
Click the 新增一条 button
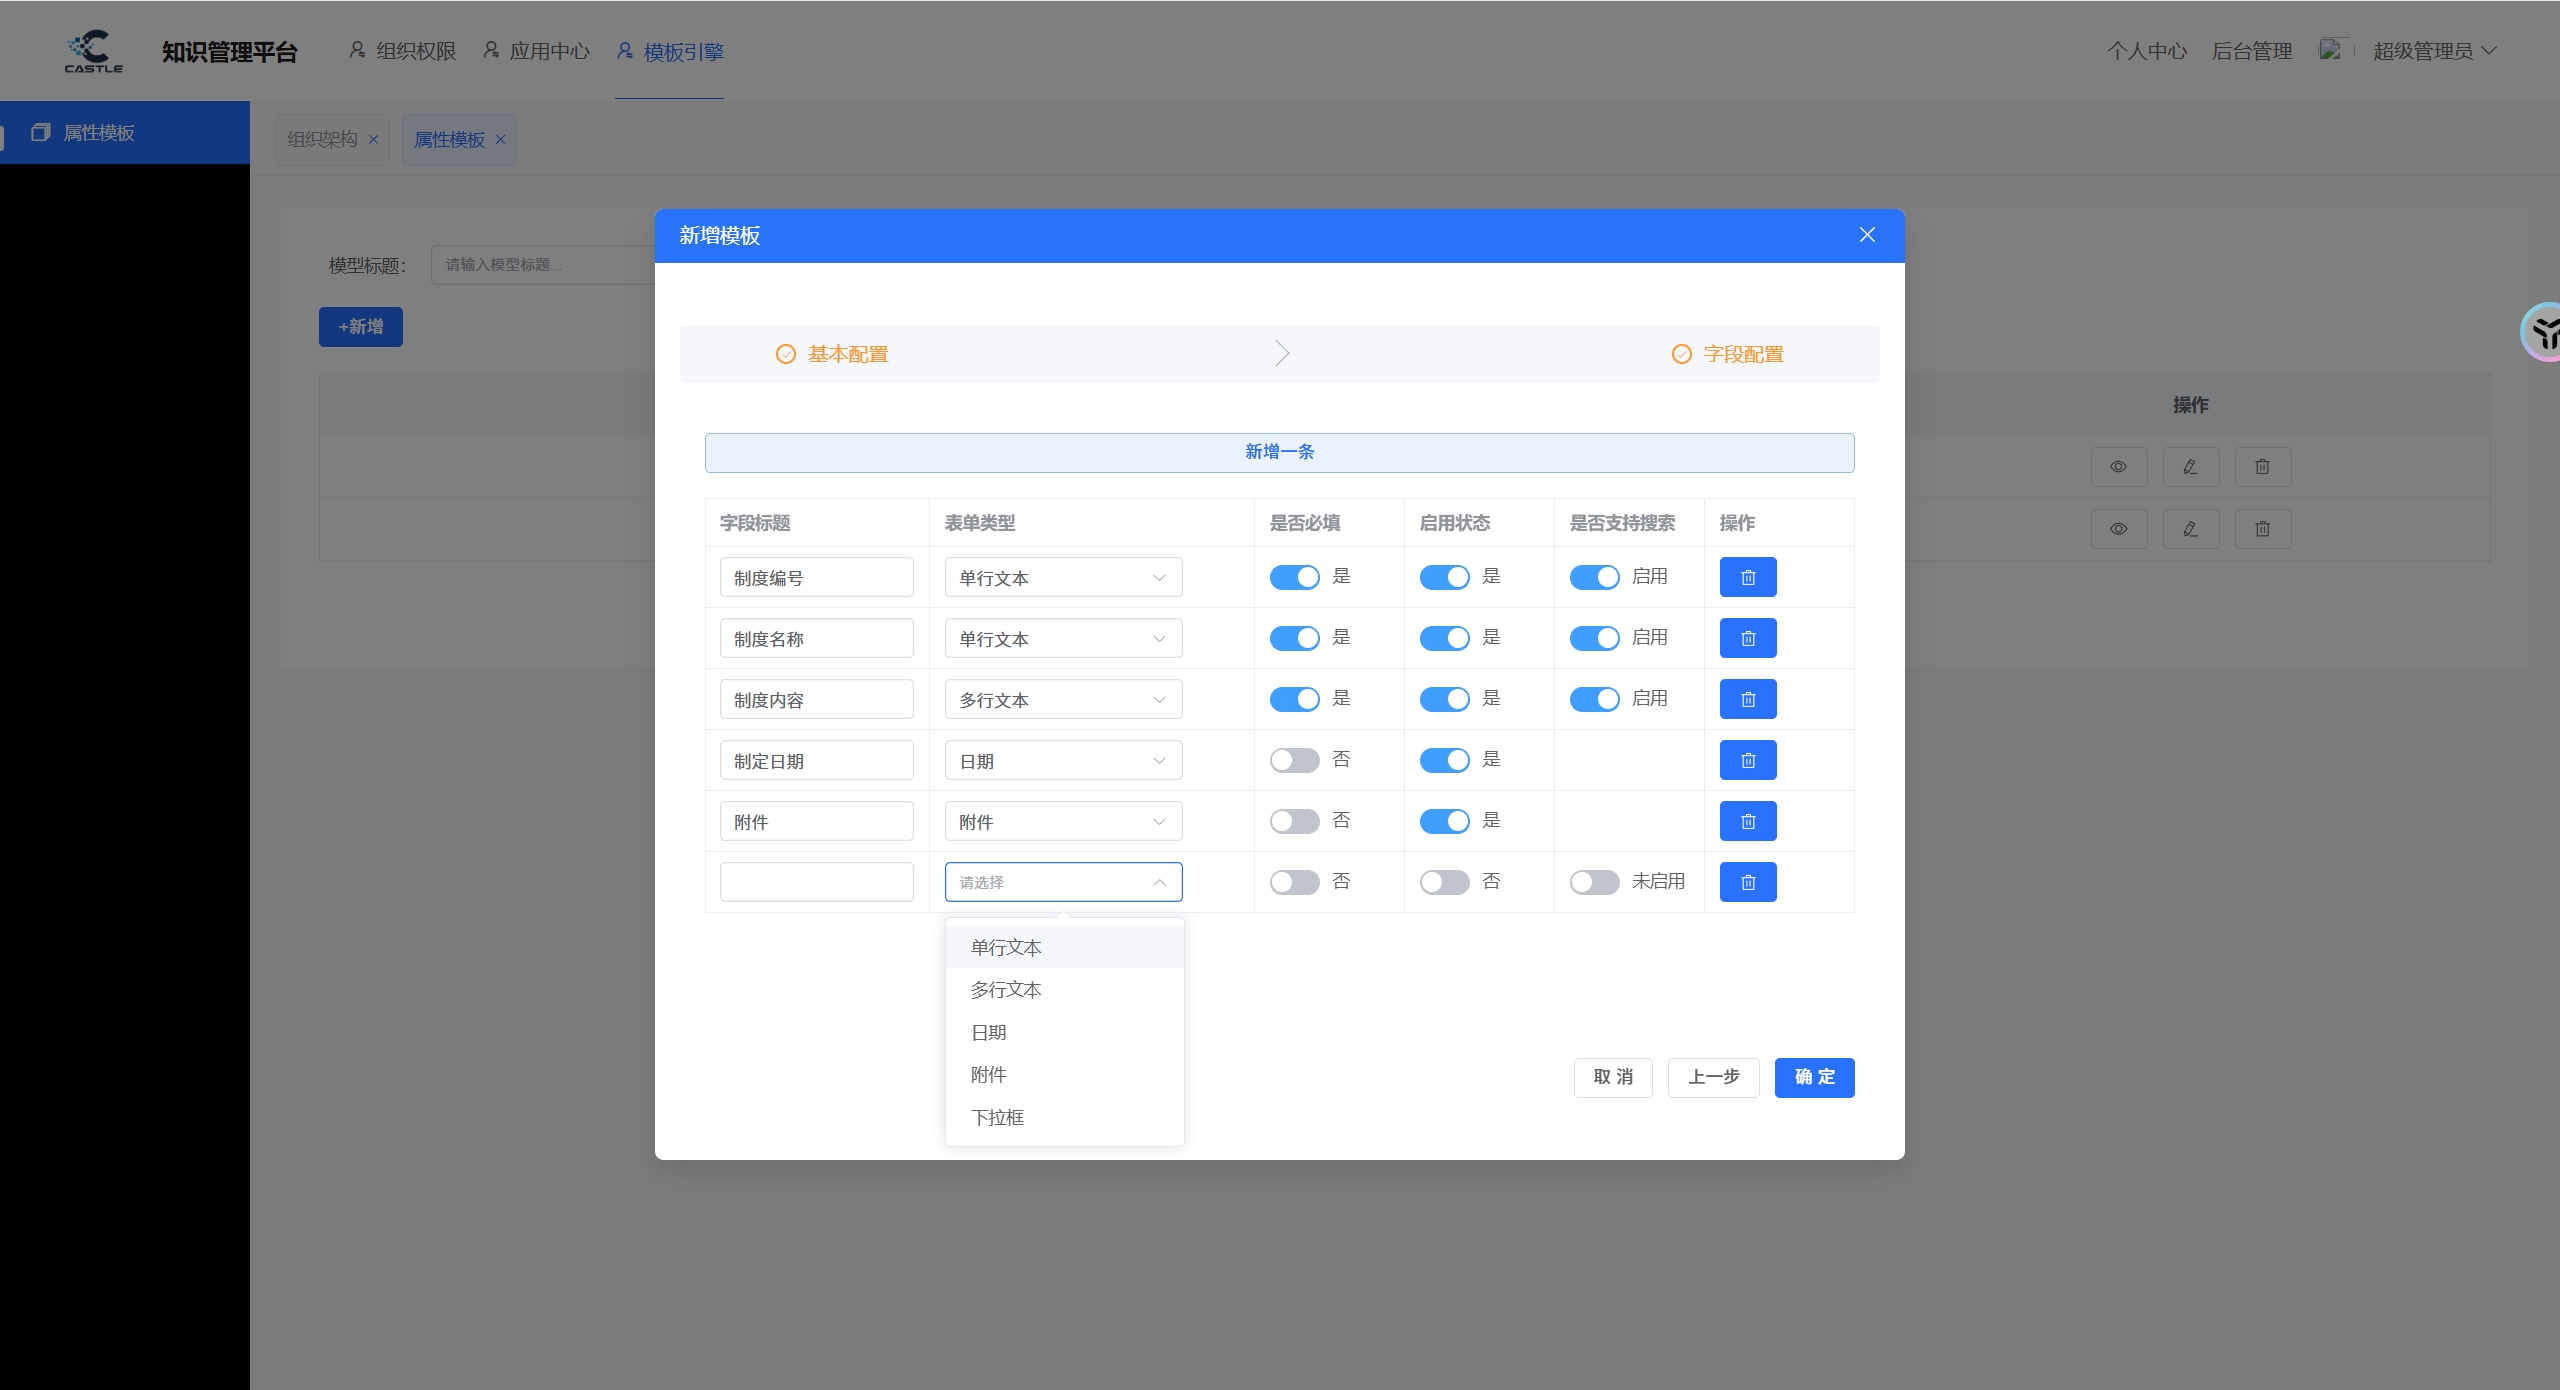point(1279,452)
